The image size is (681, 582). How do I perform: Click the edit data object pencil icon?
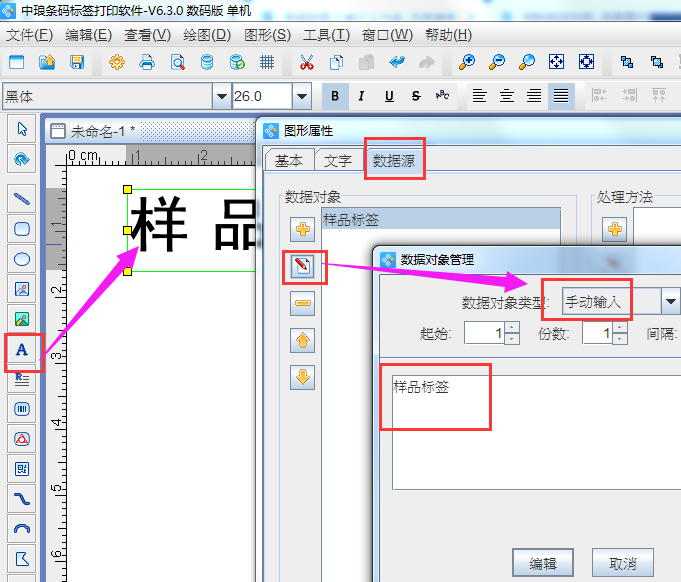click(x=303, y=266)
